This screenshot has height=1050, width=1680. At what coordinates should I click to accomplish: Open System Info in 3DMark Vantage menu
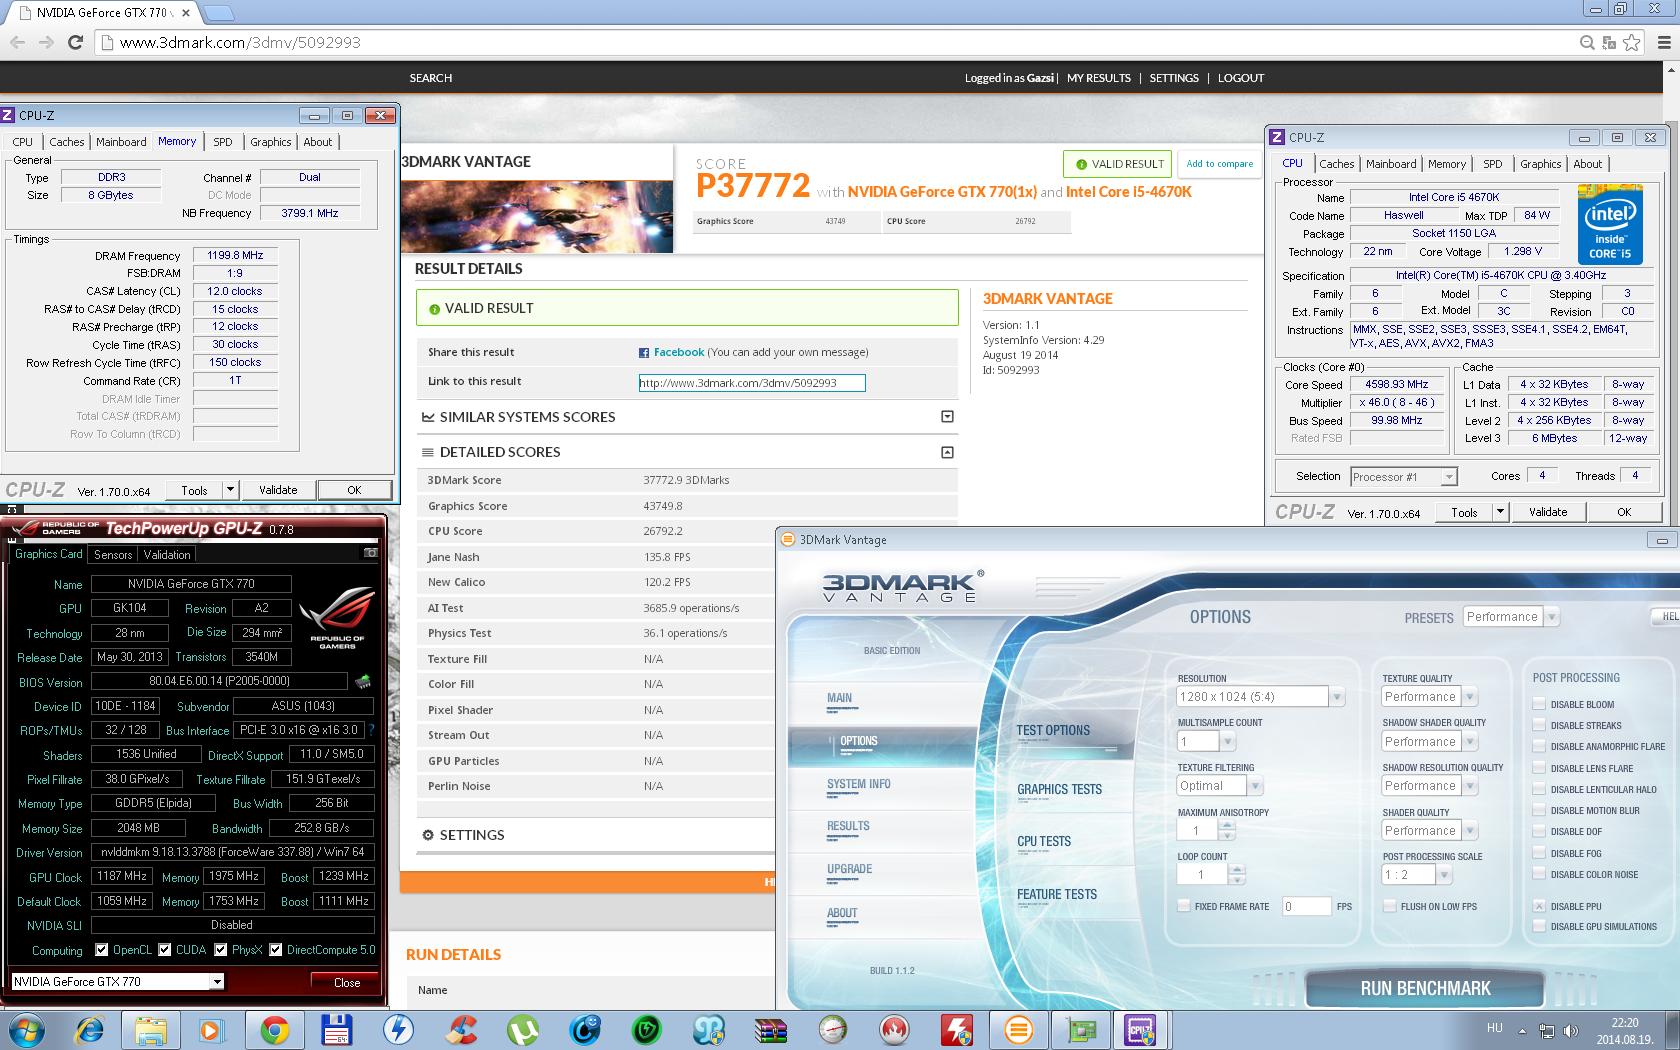tap(858, 785)
